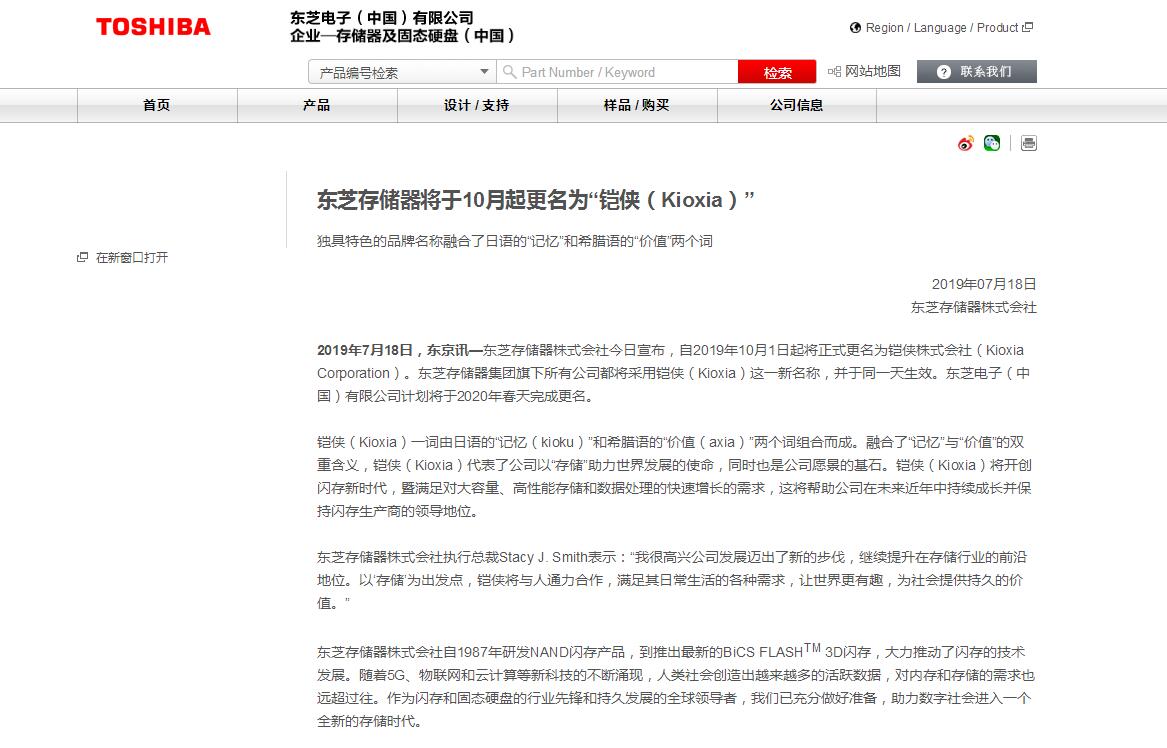Click the 联系我们 contact button
Viewport: 1167px width, 748px height.
[x=976, y=71]
